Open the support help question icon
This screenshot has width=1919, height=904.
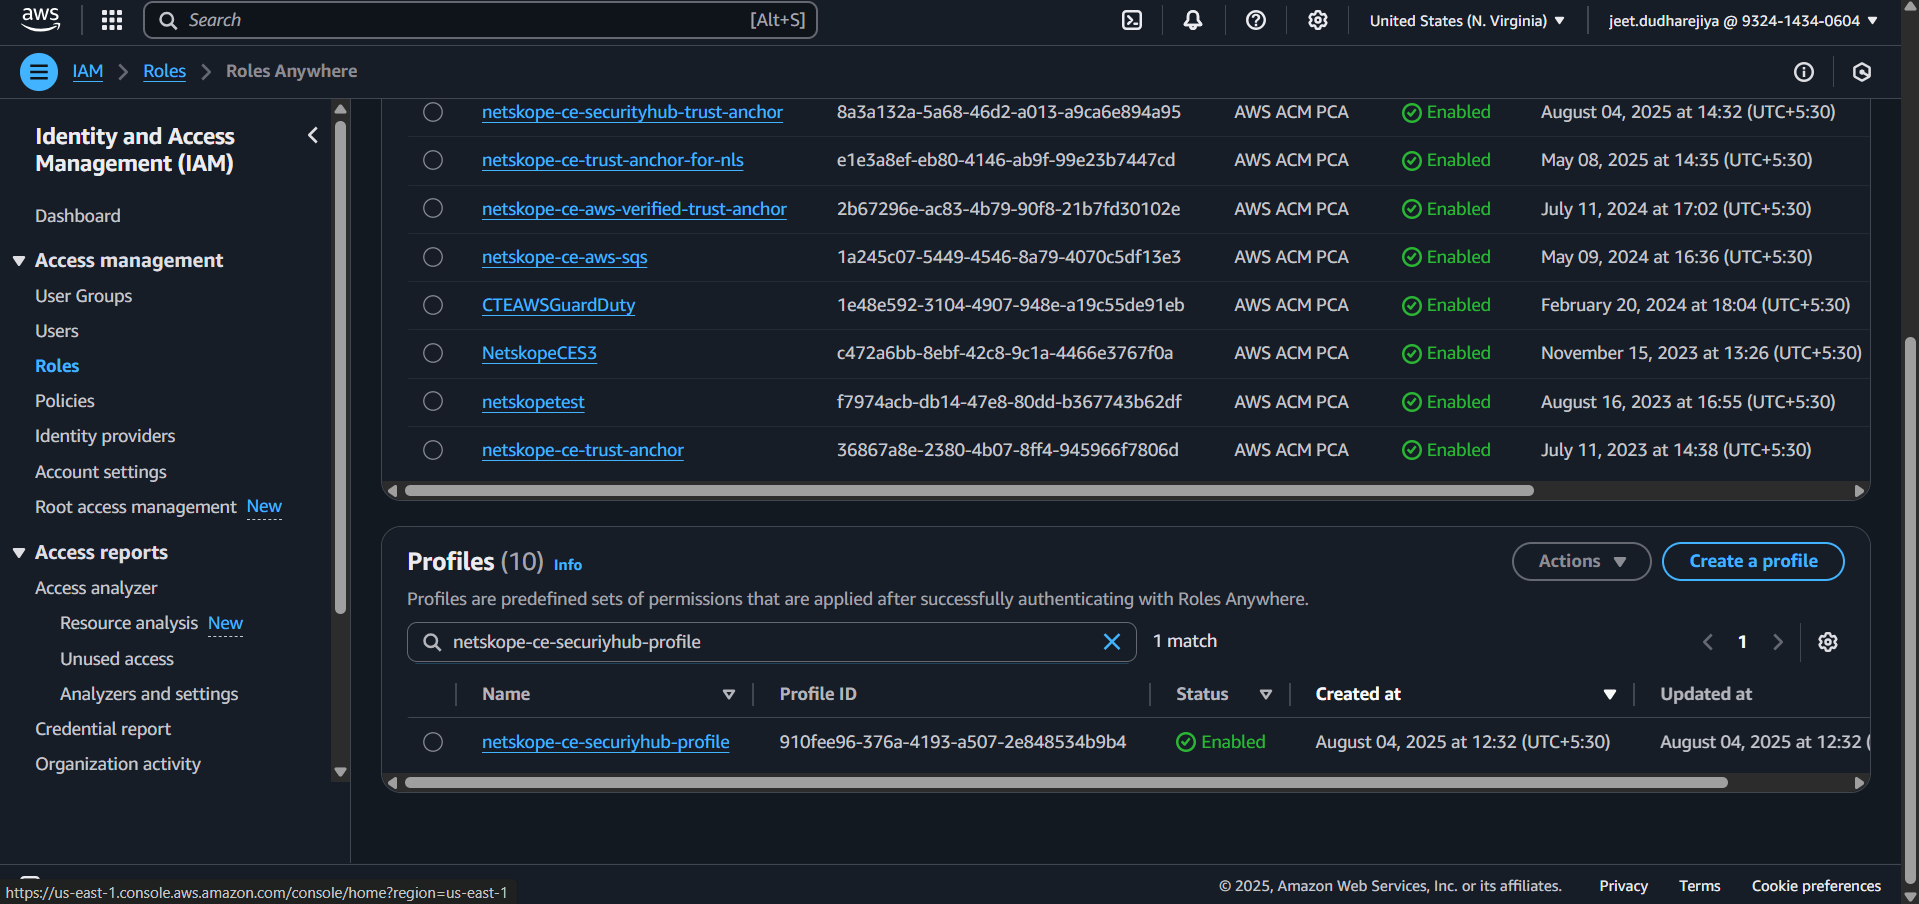tap(1256, 20)
